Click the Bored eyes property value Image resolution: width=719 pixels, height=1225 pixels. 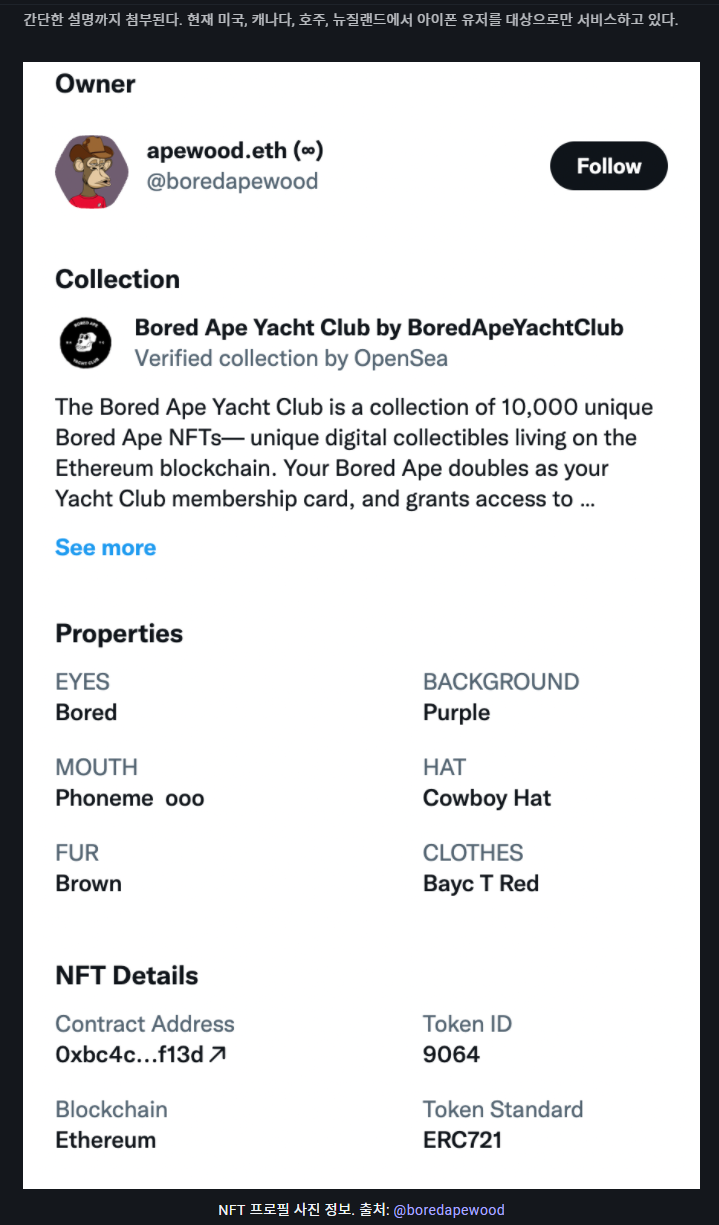(x=86, y=713)
